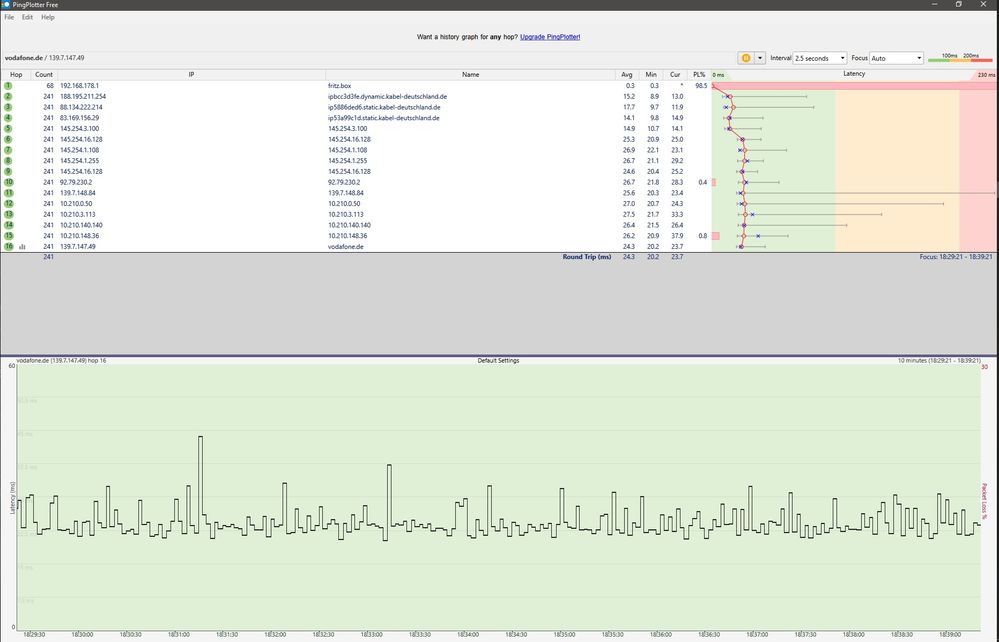Select IP 10.210.3.113 in IP column
The width and height of the screenshot is (999, 642).
point(78,214)
